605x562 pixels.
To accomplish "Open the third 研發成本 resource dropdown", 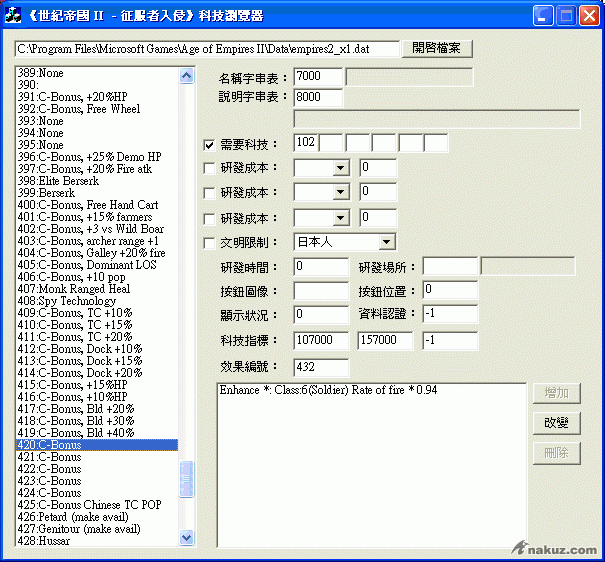I will [341, 218].
